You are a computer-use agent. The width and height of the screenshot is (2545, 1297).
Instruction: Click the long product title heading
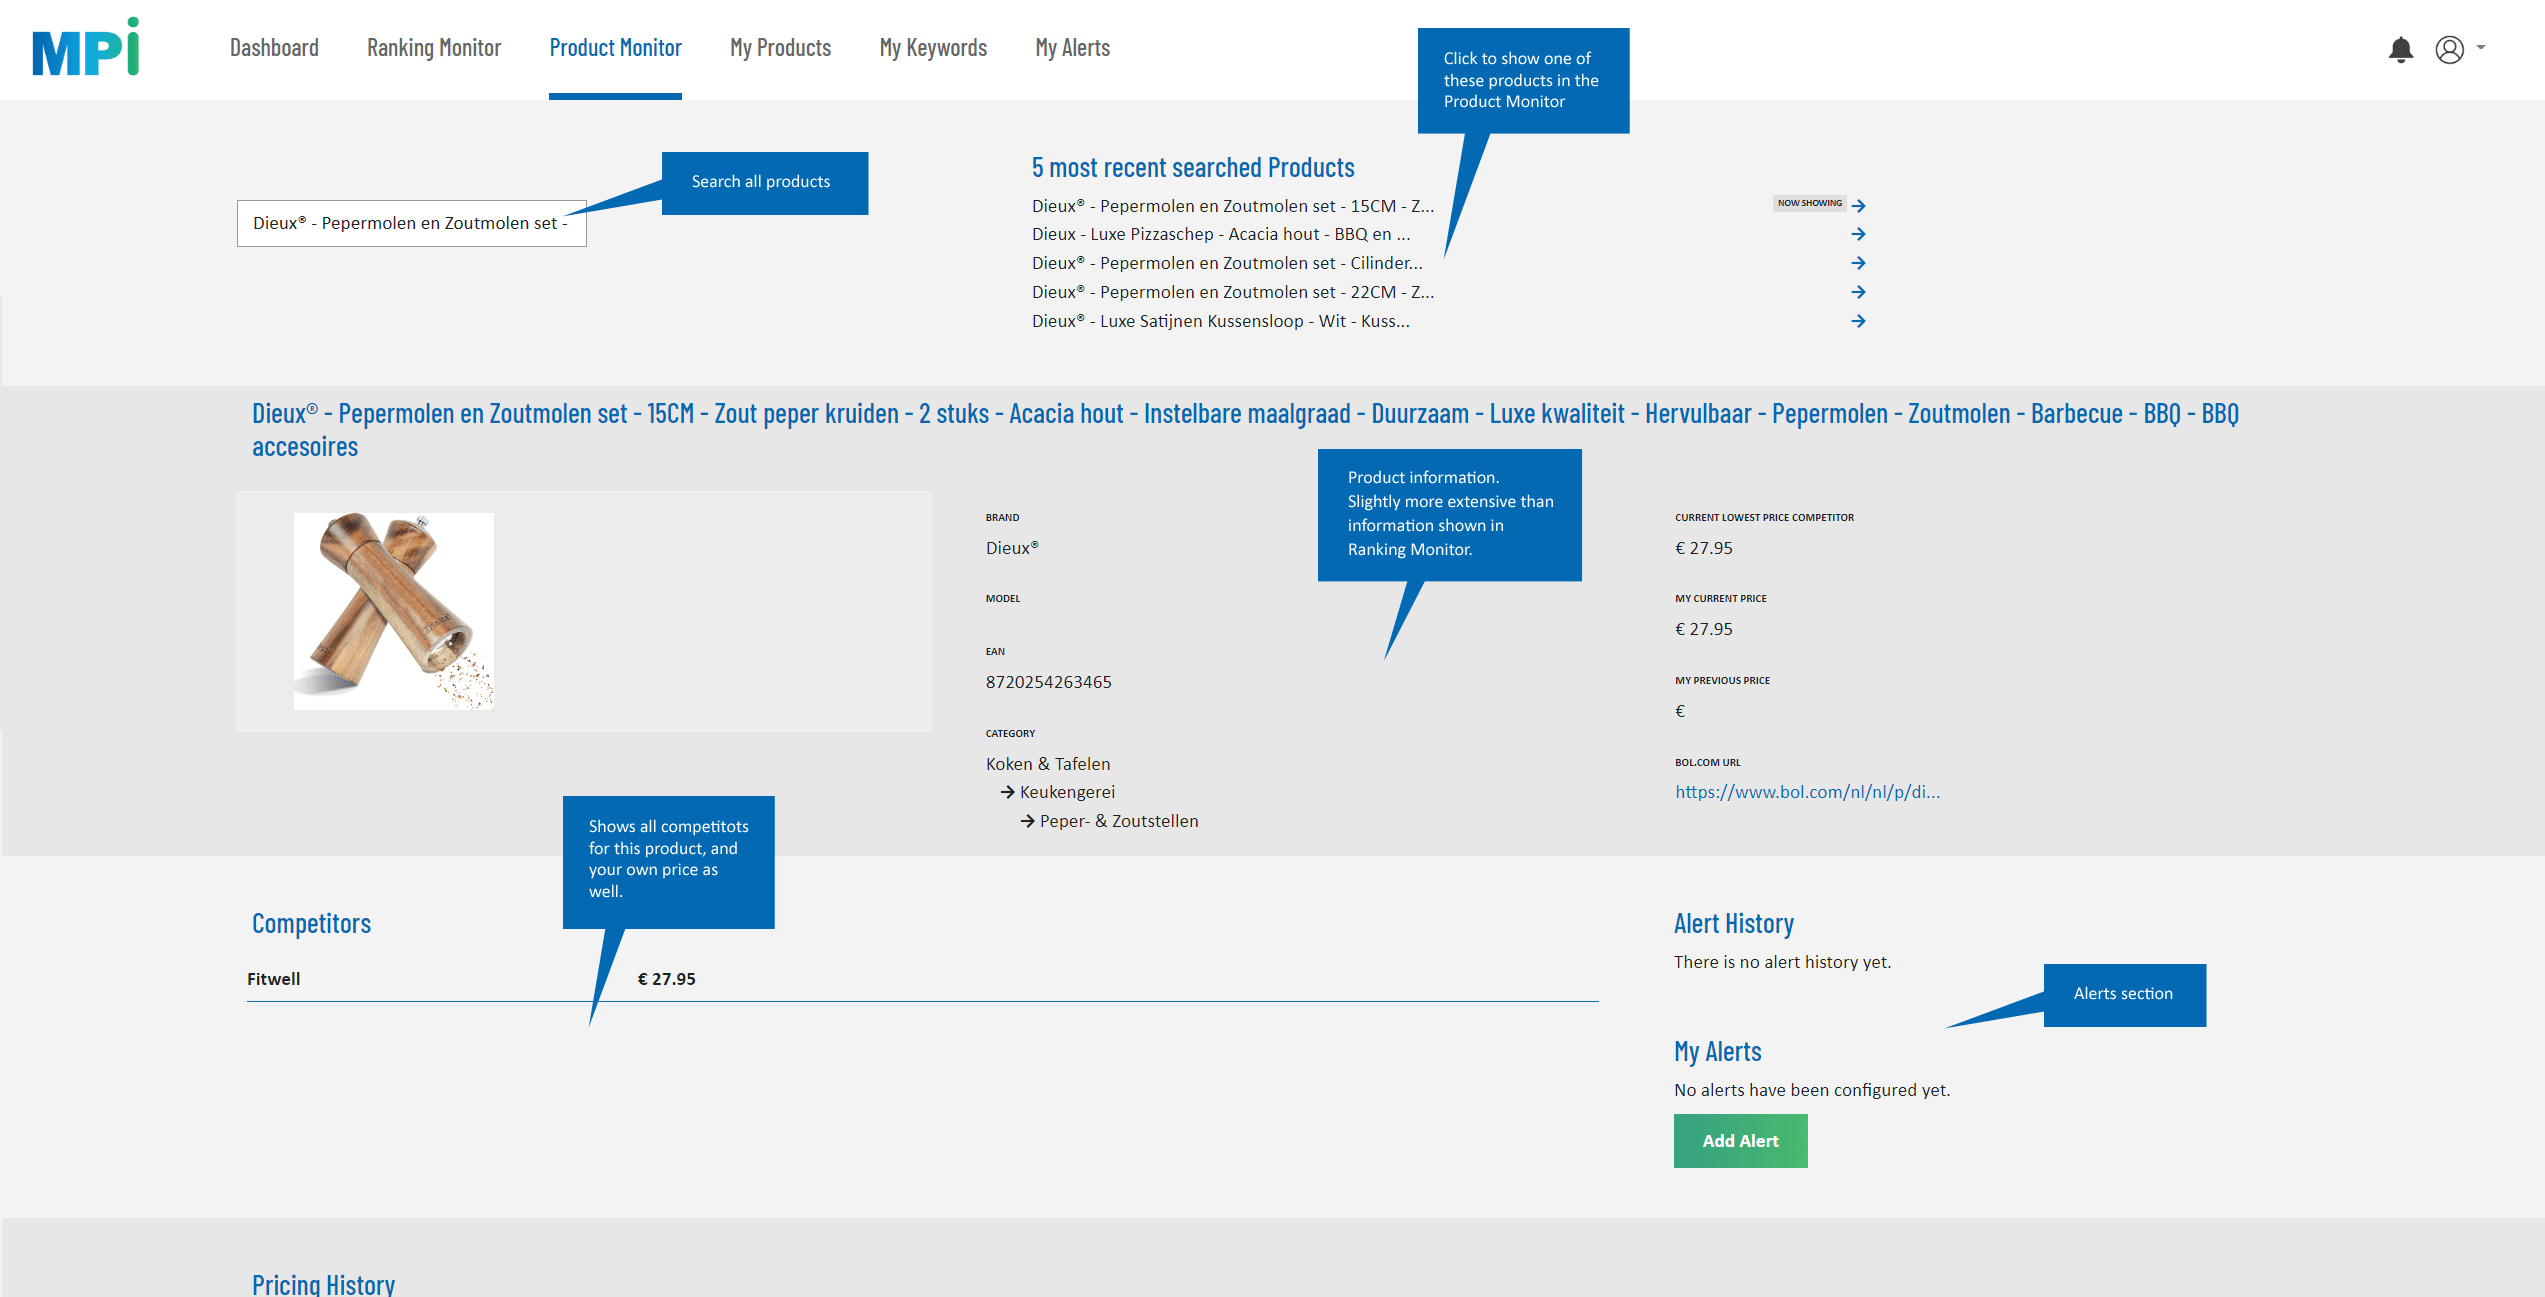tap(1245, 430)
